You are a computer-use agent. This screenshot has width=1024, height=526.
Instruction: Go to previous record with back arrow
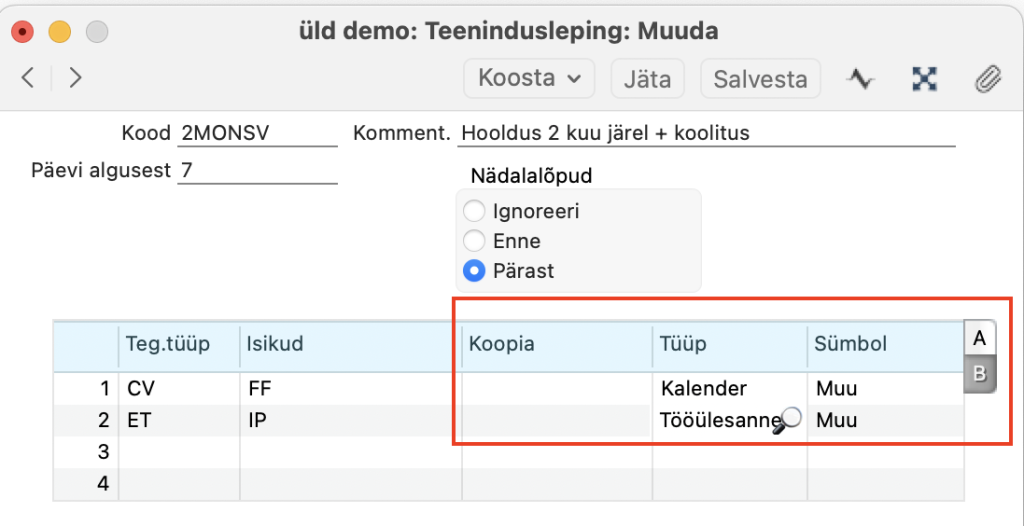pyautogui.click(x=27, y=78)
